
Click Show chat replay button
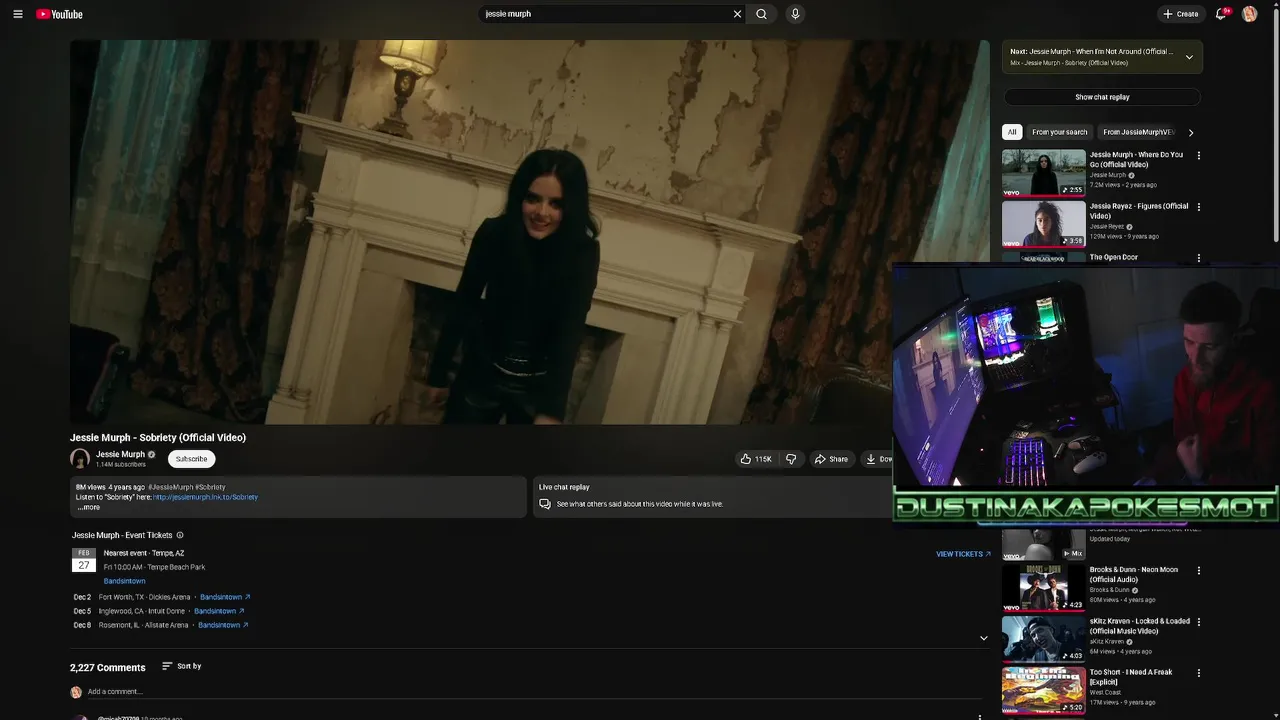point(1102,97)
